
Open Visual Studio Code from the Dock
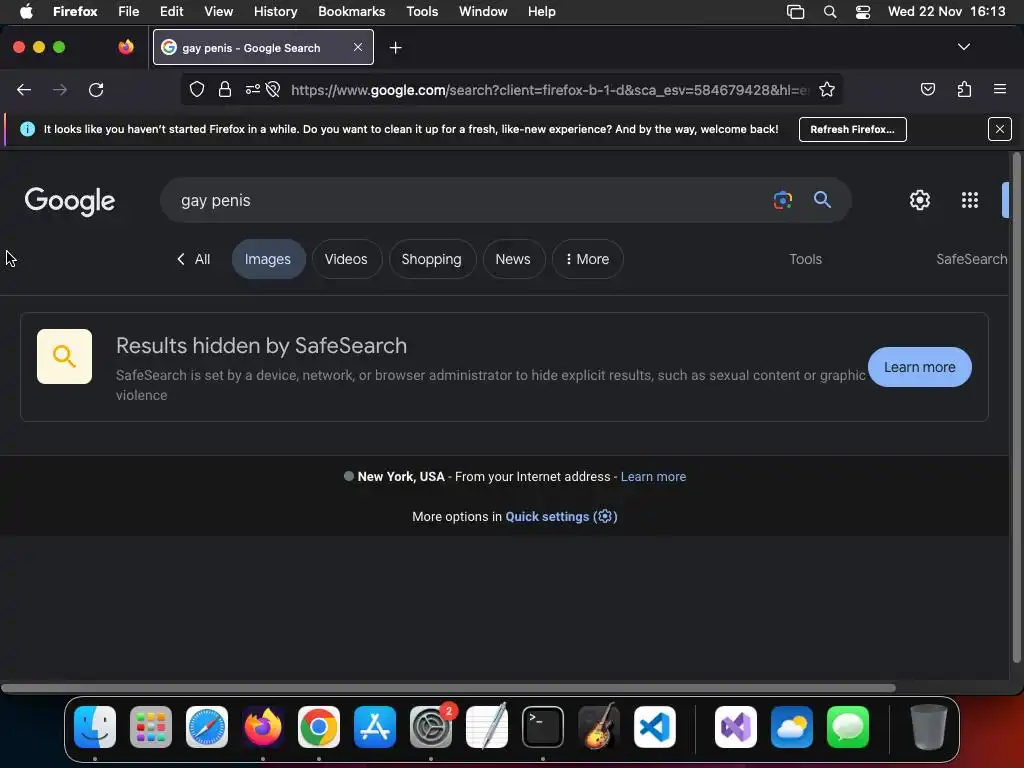[654, 727]
